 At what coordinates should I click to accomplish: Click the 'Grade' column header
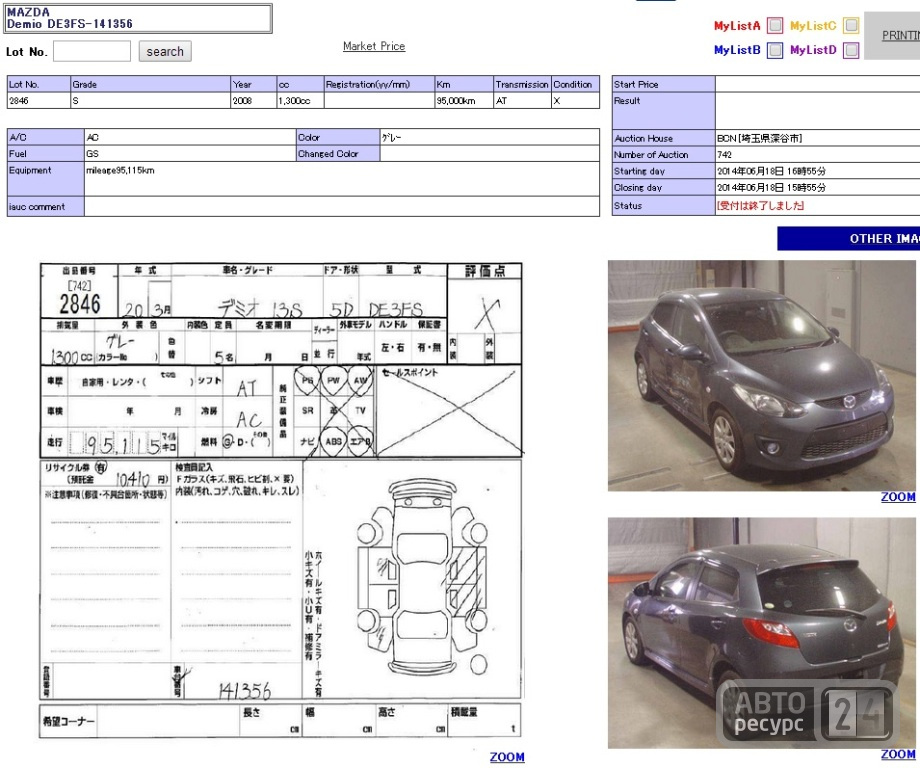tap(84, 84)
